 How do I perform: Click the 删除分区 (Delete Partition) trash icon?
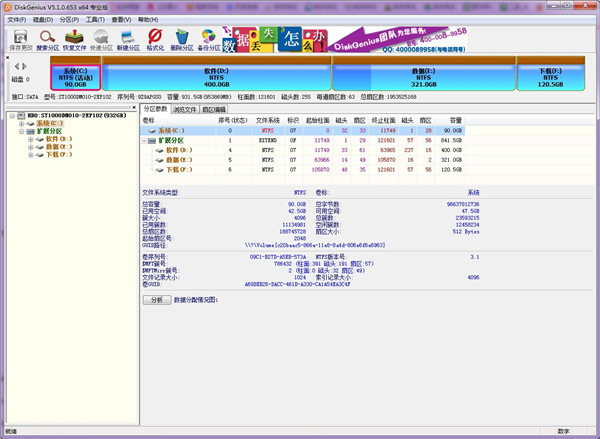[181, 38]
